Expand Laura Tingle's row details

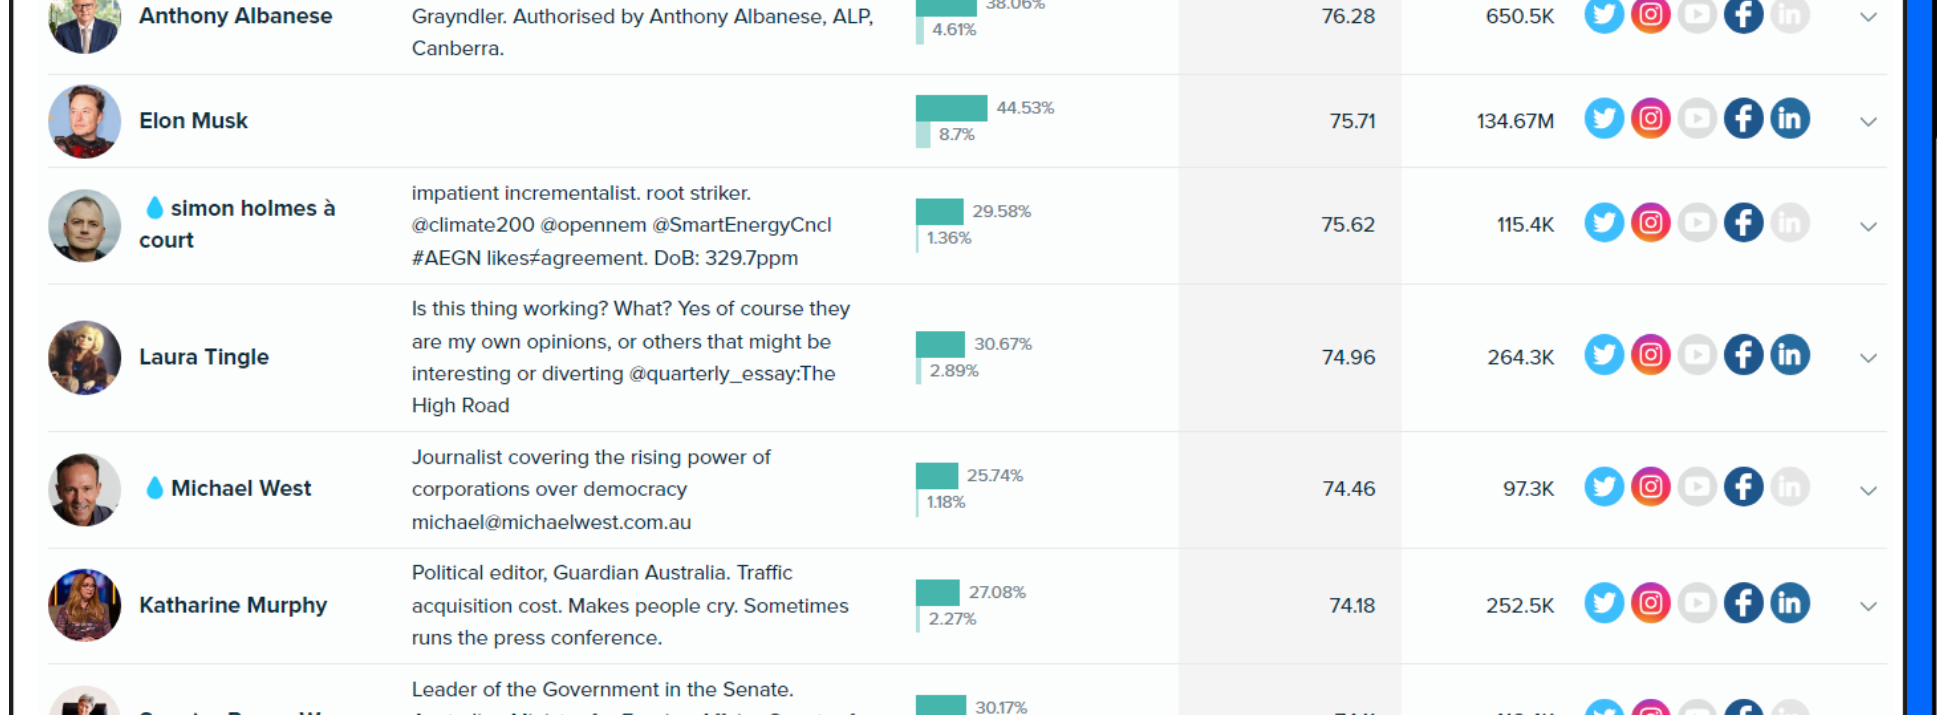tap(1868, 358)
